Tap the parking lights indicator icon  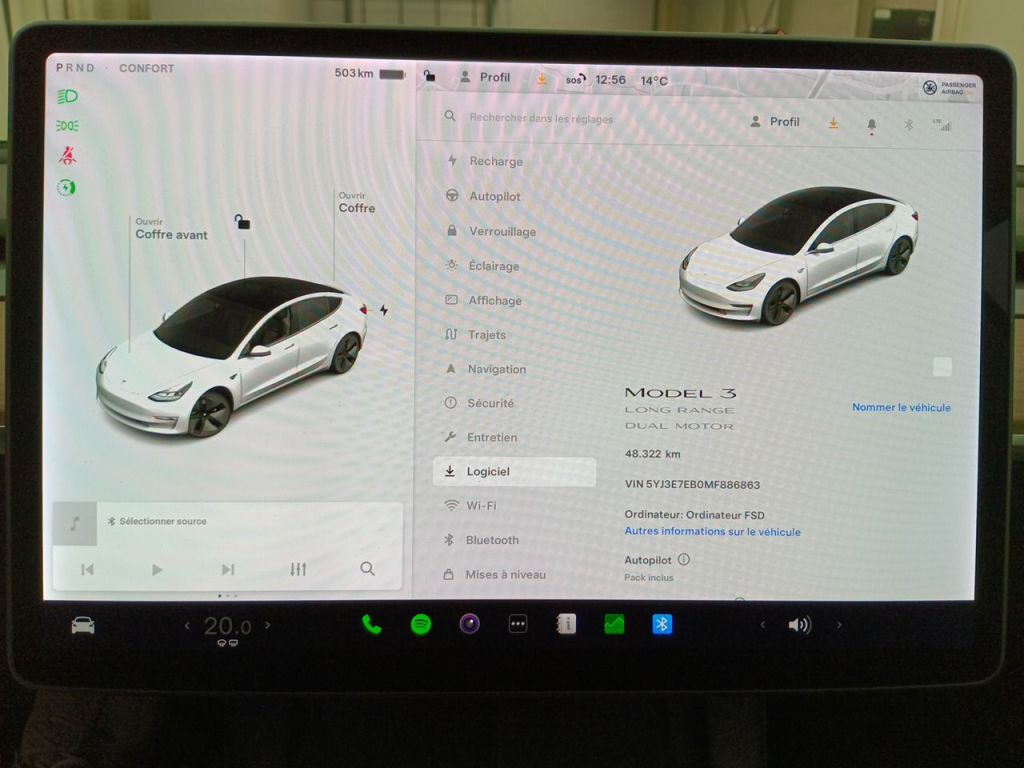tap(67, 125)
